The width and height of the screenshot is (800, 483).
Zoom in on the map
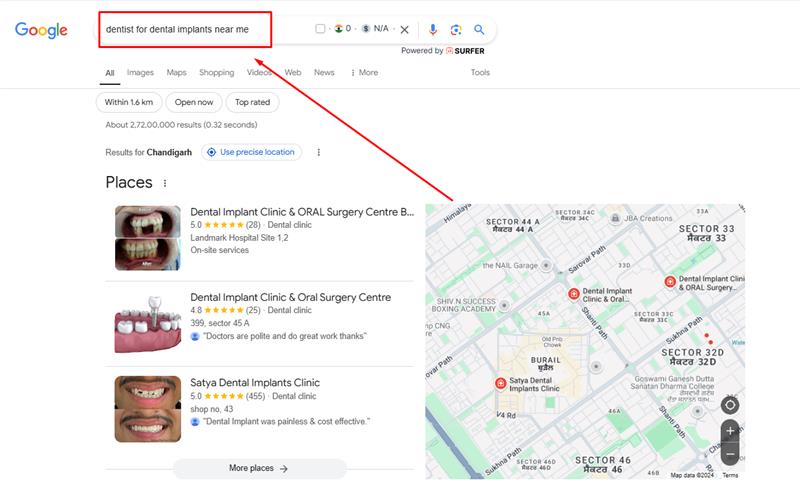click(x=730, y=431)
